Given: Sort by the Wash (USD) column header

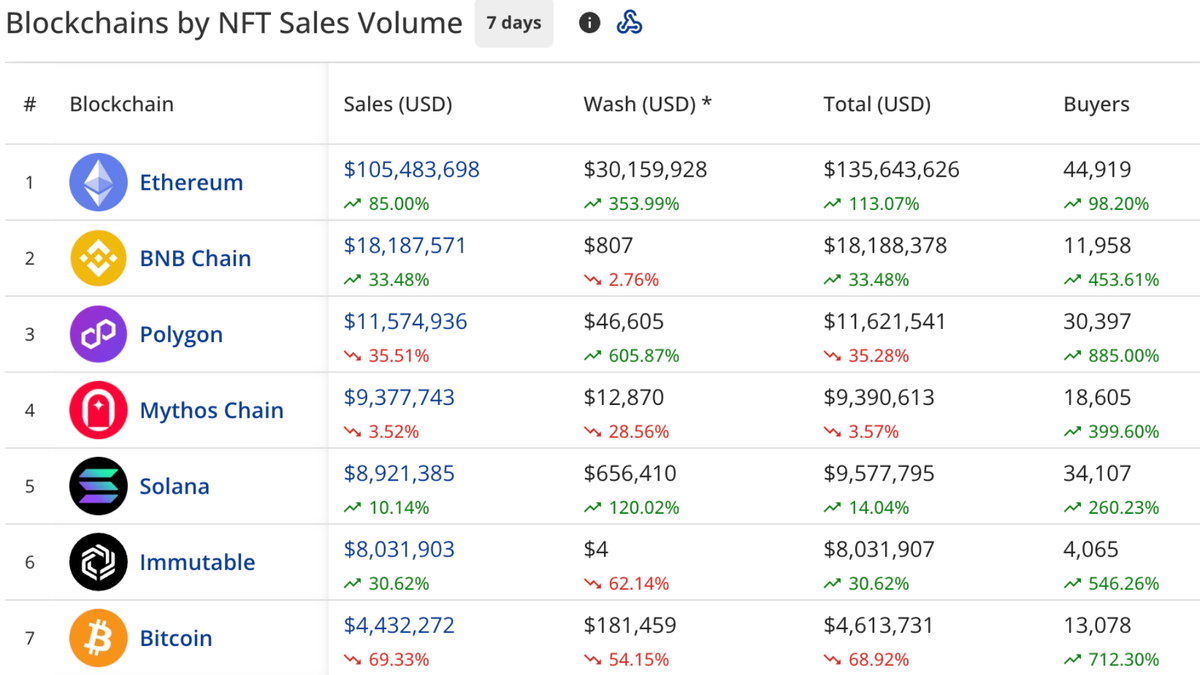Looking at the screenshot, I should (647, 104).
